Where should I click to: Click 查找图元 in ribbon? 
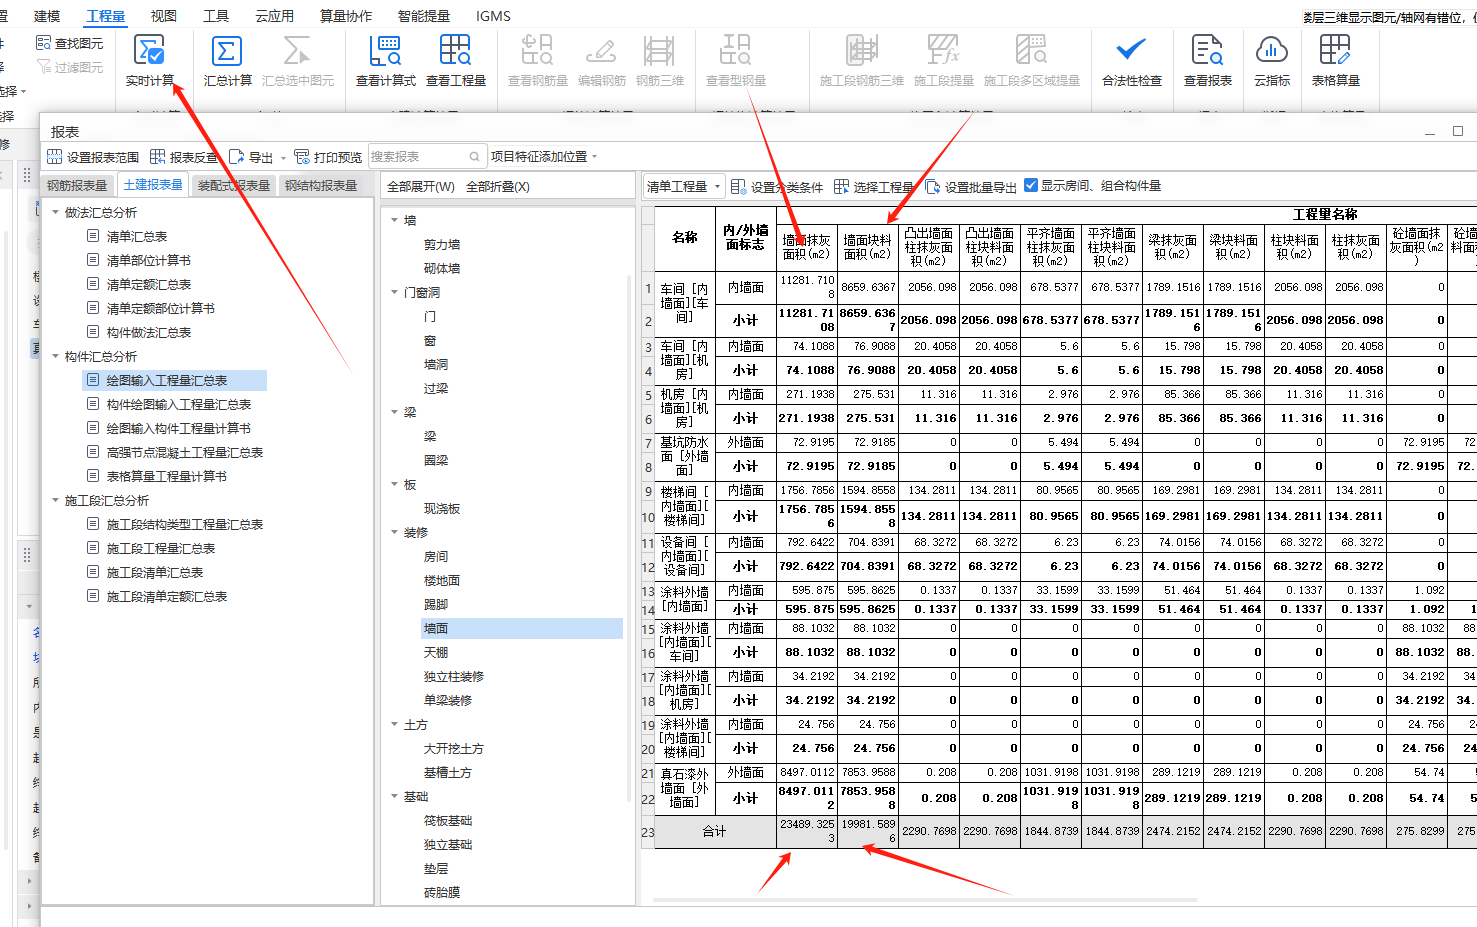click(x=69, y=43)
